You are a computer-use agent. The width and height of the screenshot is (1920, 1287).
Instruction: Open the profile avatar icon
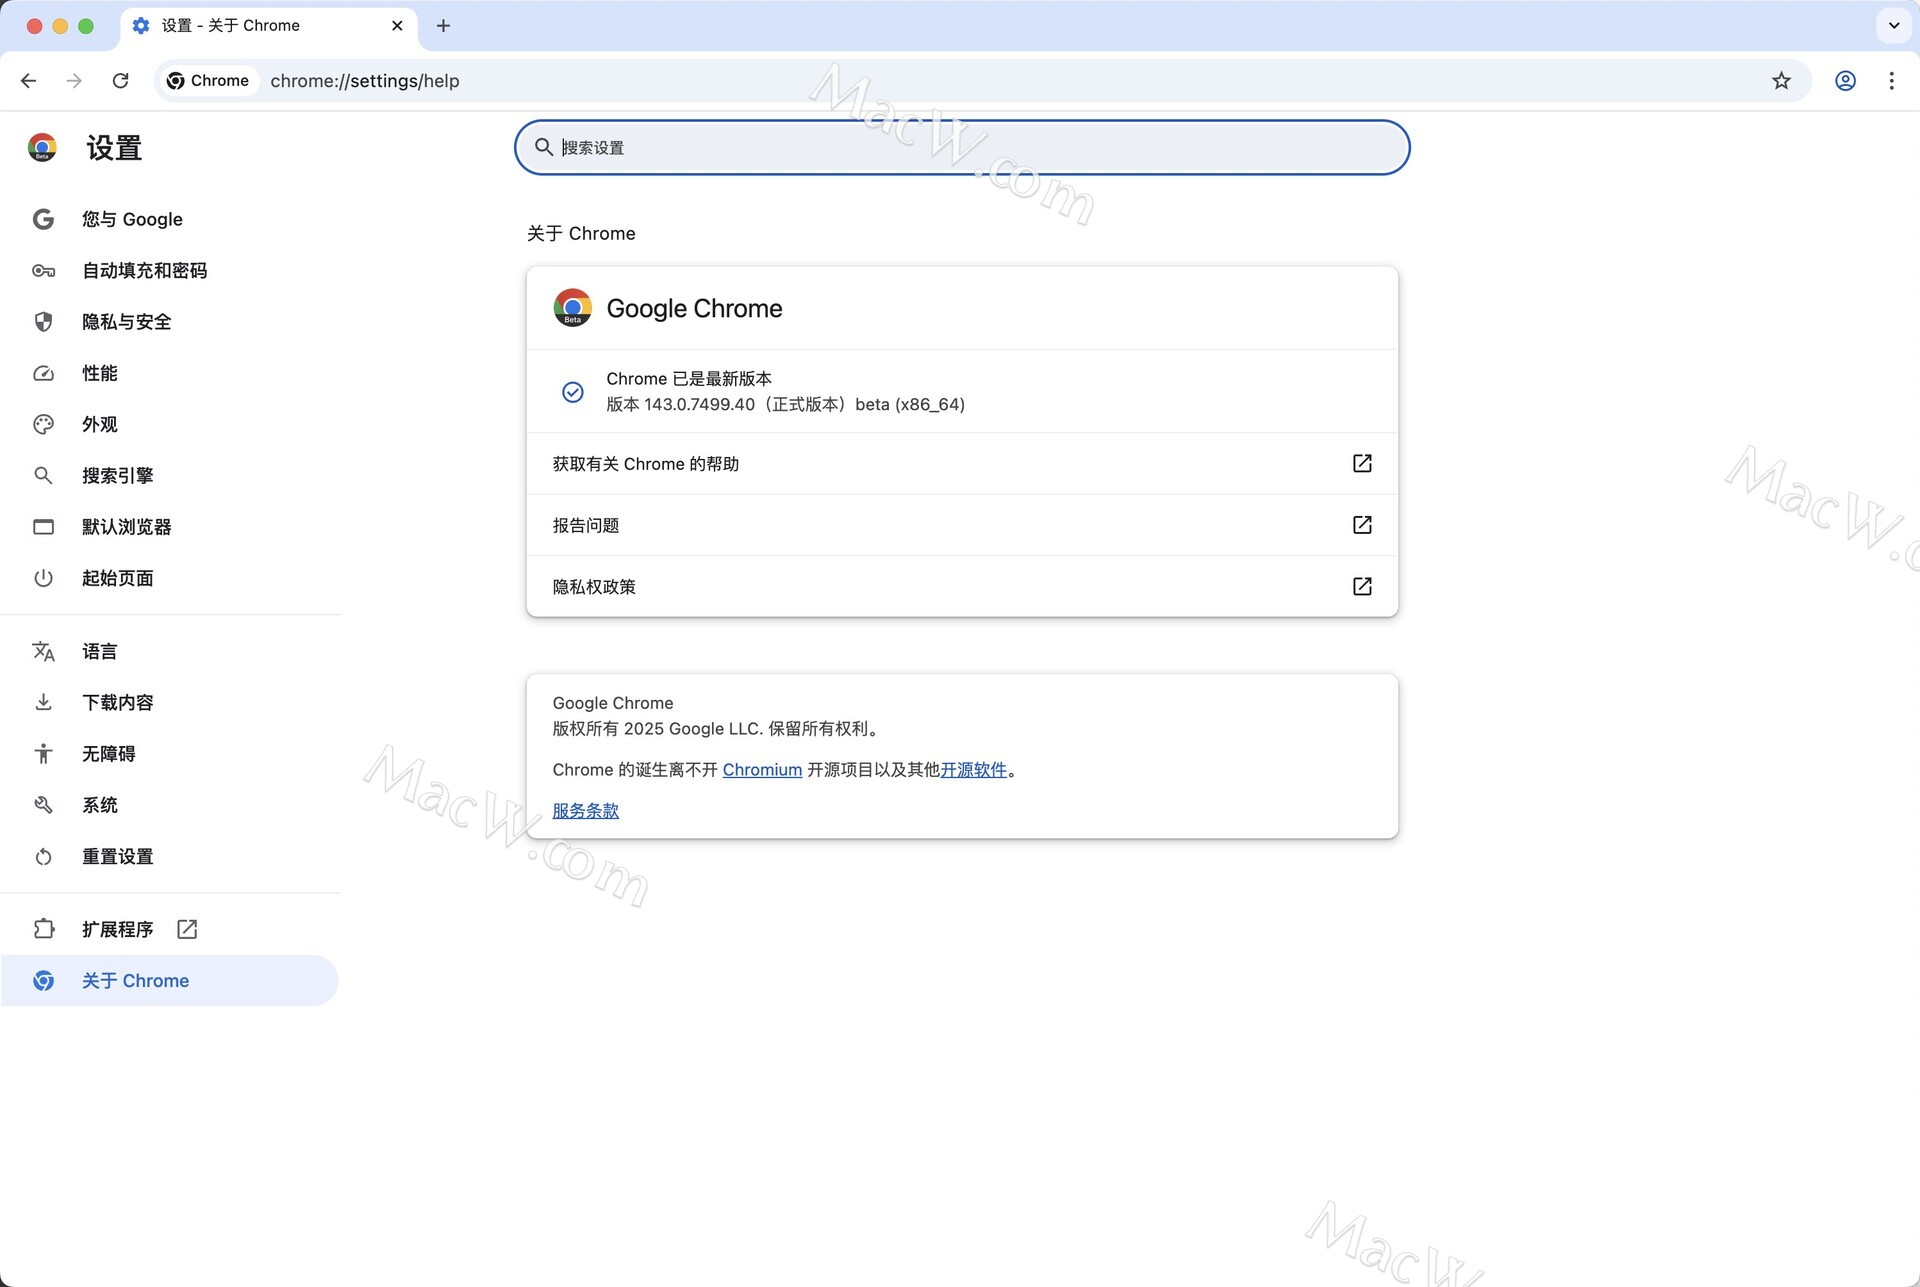pos(1845,81)
